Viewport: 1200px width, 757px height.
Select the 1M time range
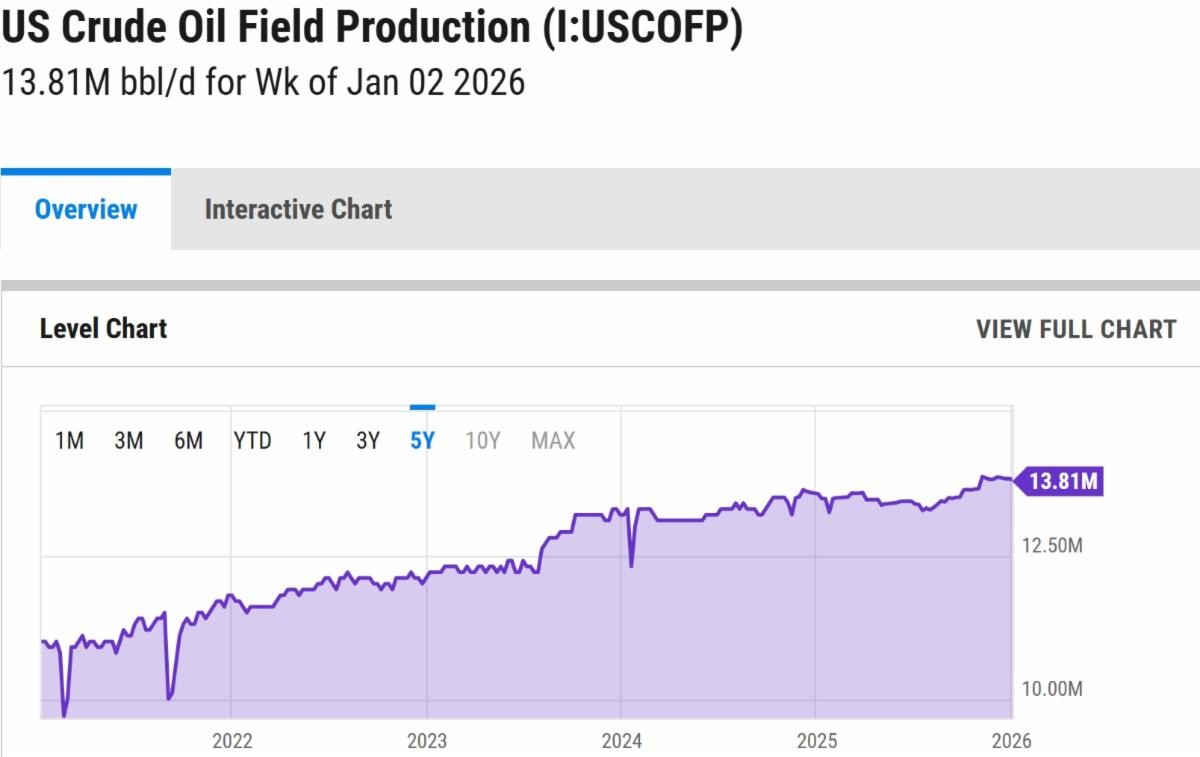click(69, 441)
